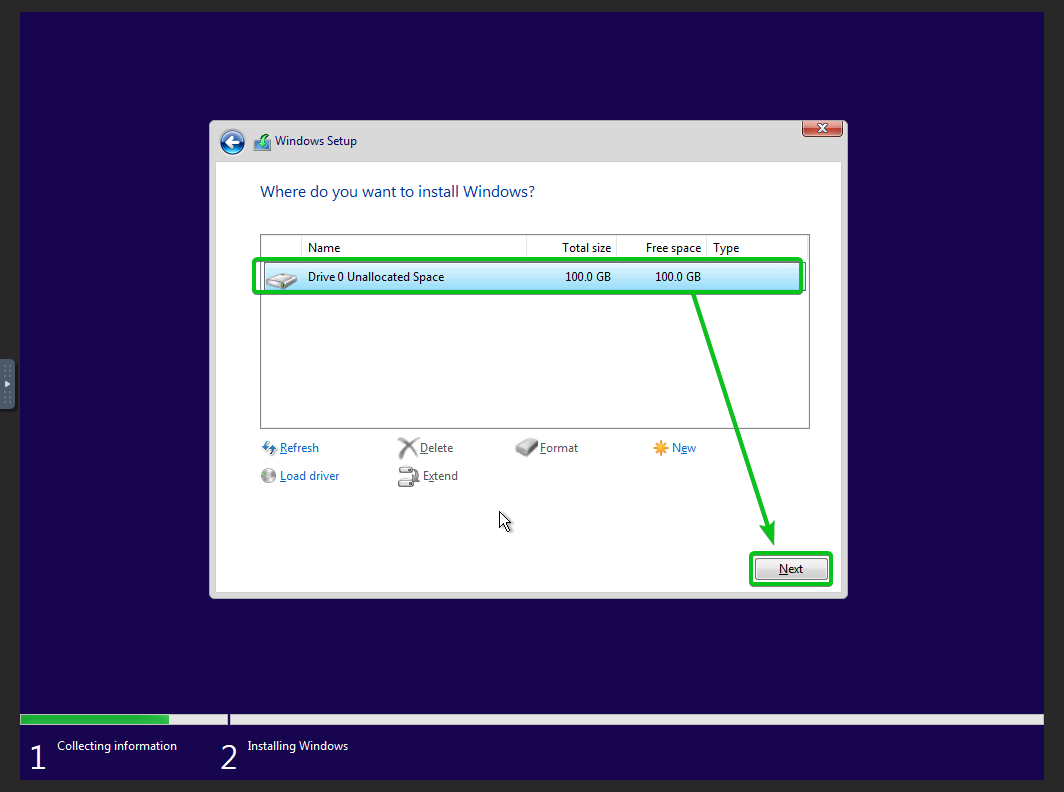
Task: Close the Windows Setup dialog
Action: coord(822,128)
